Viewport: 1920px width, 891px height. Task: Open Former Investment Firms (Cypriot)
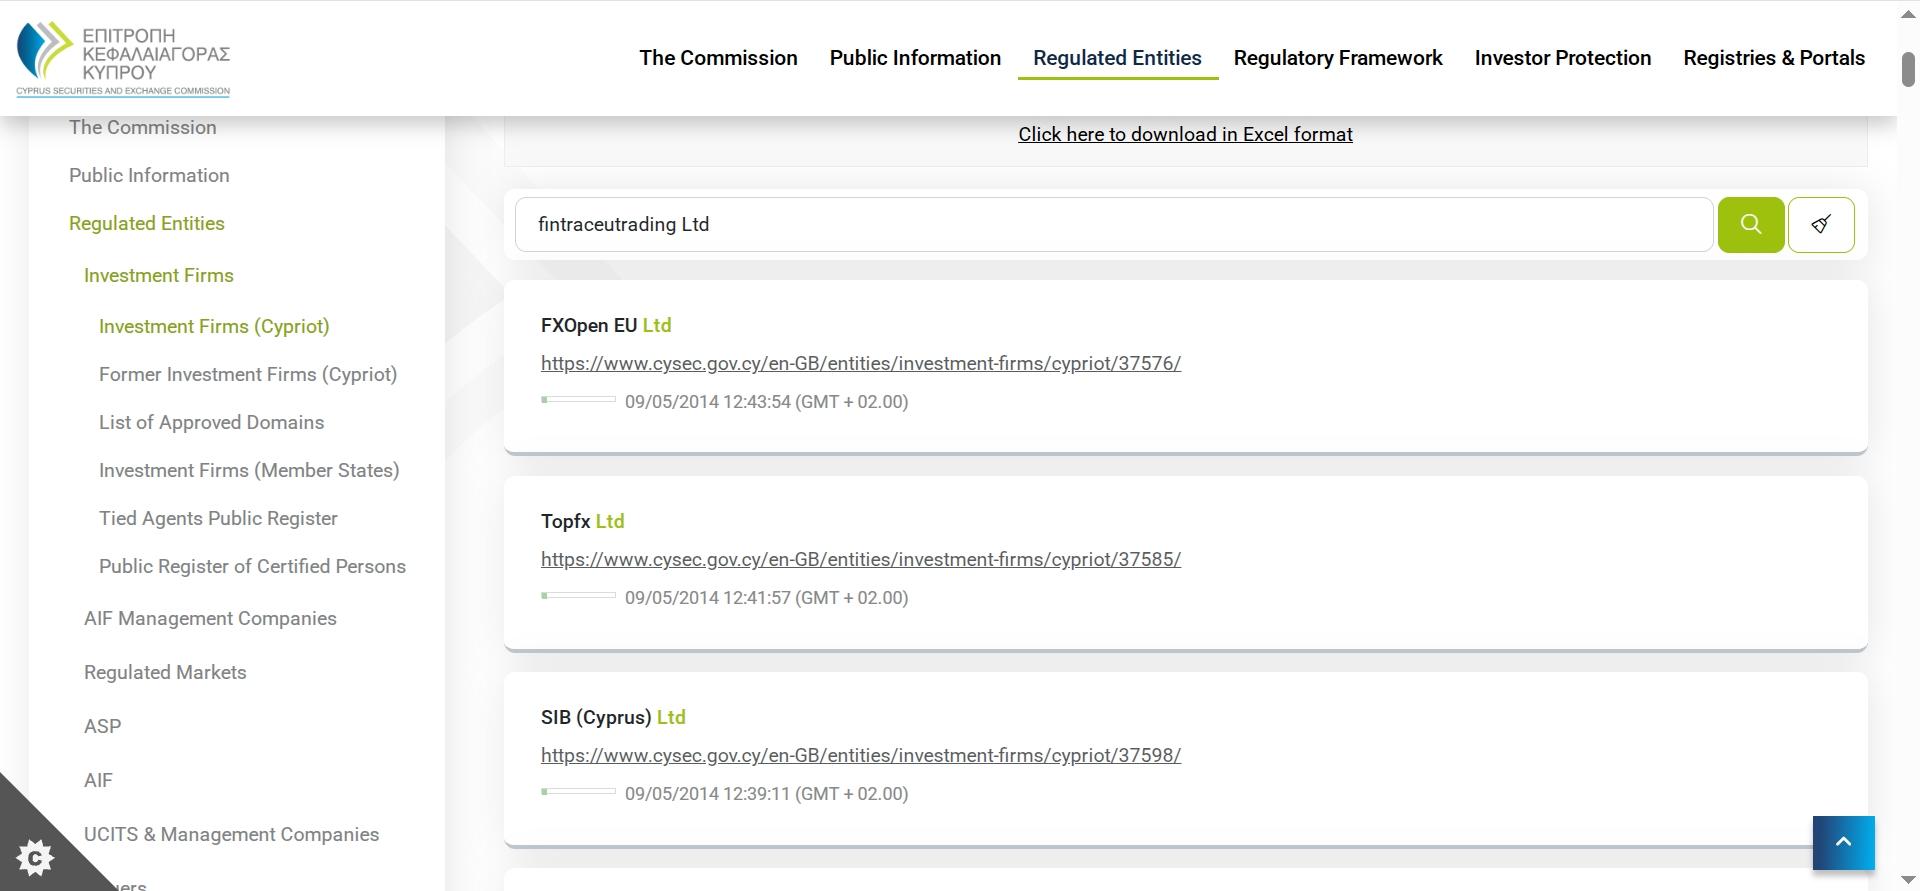click(x=248, y=374)
